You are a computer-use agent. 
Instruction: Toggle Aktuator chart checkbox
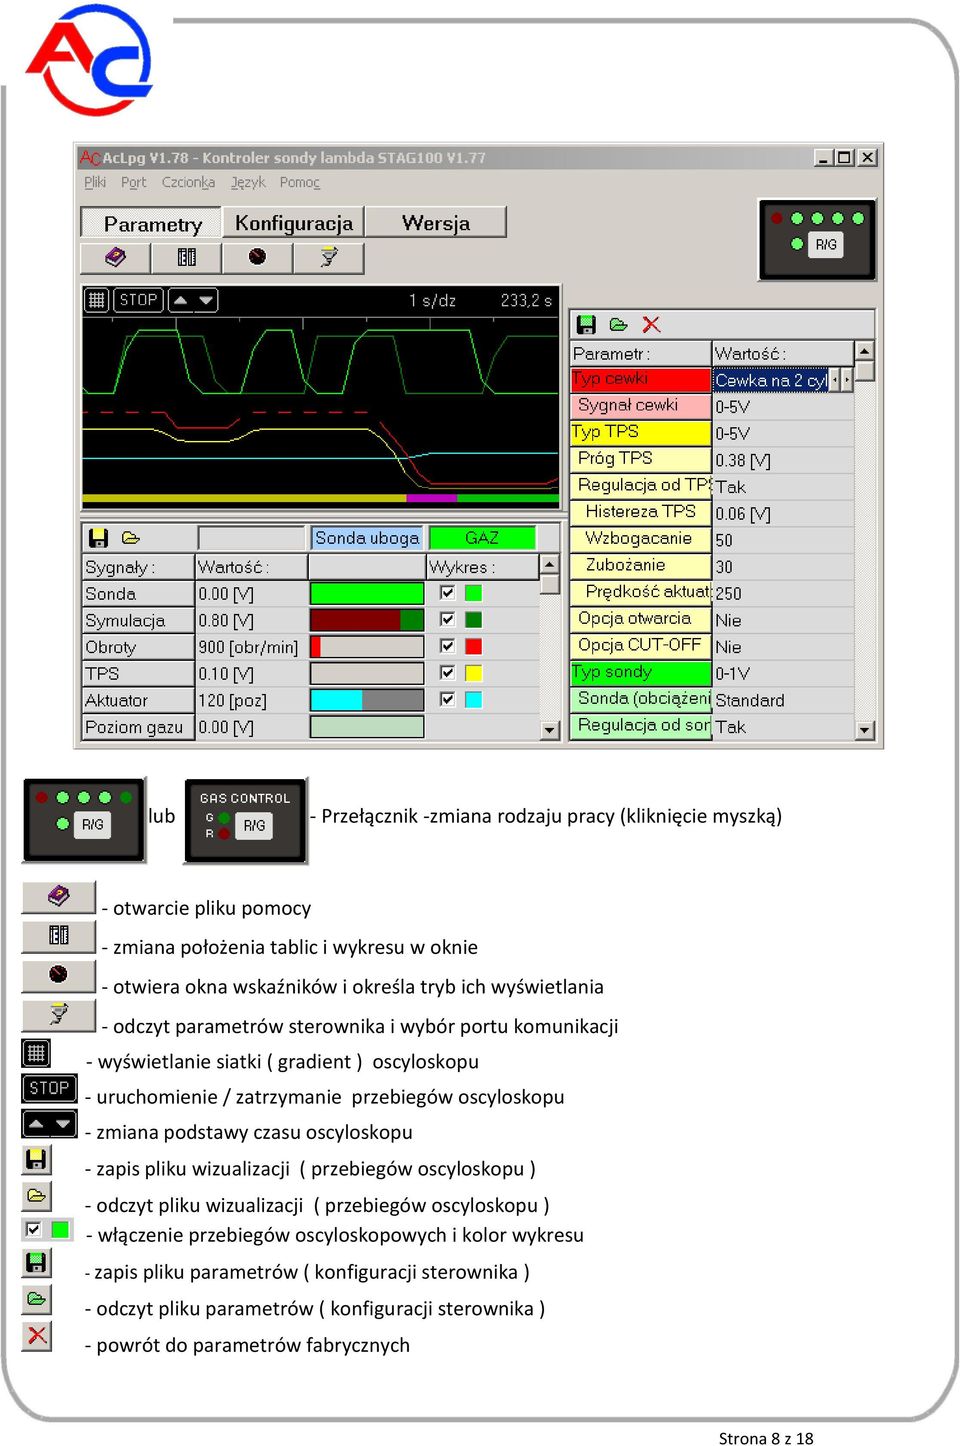(x=447, y=700)
